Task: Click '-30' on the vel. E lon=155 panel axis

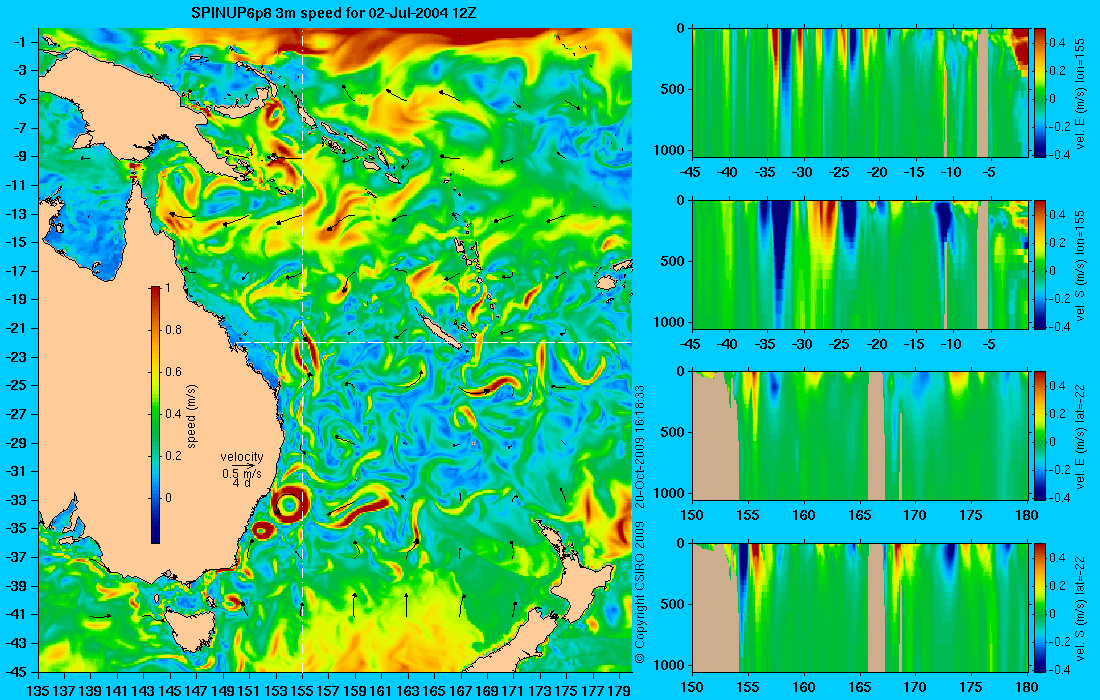Action: pos(803,173)
